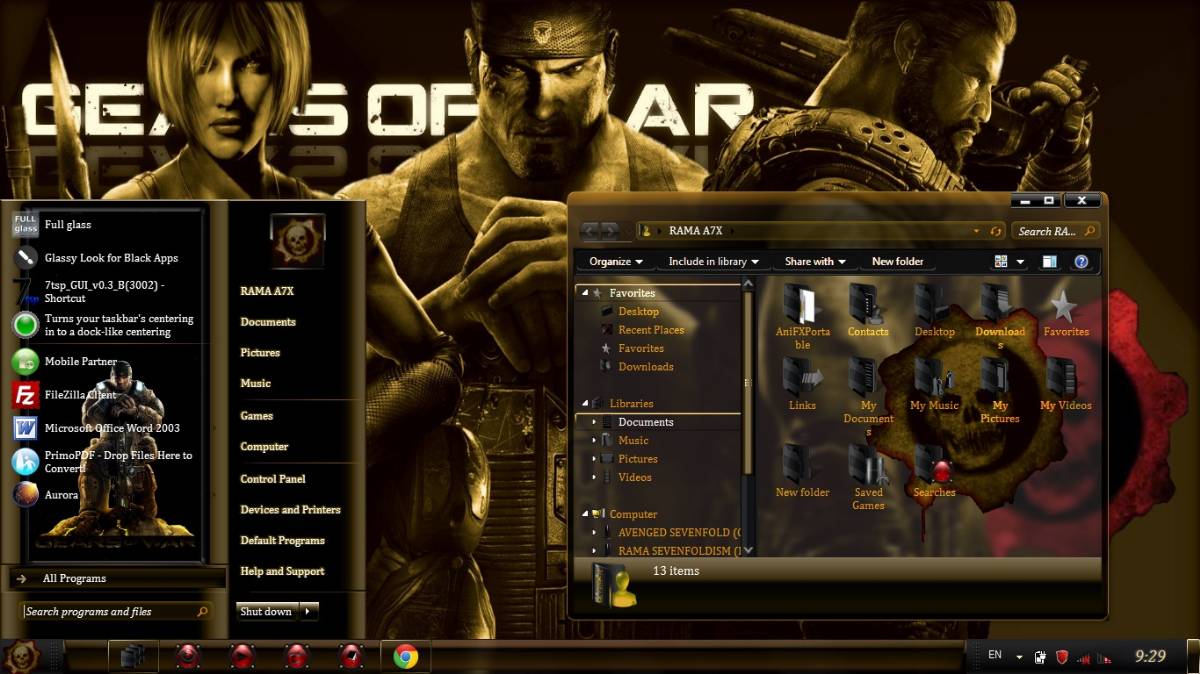Open the Include in library dropdown
1200x674 pixels.
pos(713,261)
